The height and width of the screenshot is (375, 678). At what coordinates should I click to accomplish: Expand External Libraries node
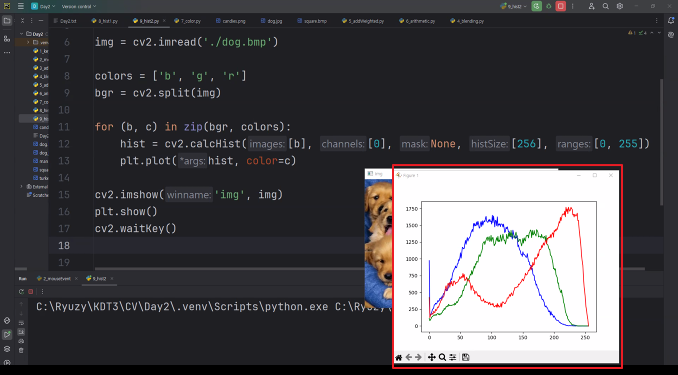[x=22, y=186]
